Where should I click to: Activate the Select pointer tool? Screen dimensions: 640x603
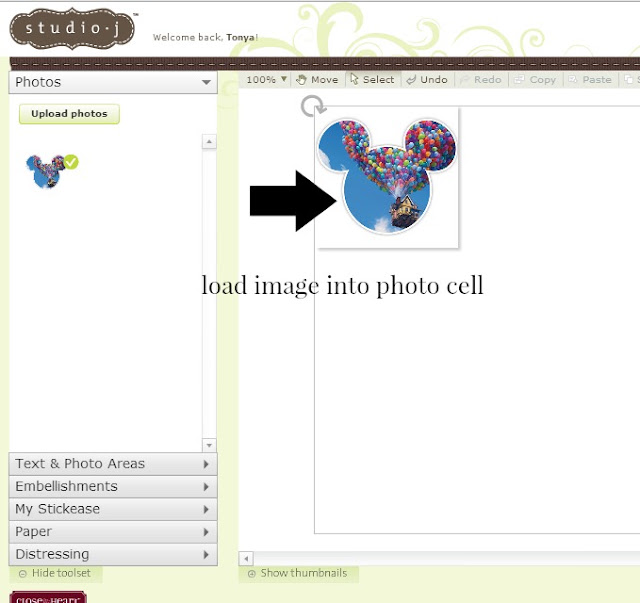tap(372, 80)
